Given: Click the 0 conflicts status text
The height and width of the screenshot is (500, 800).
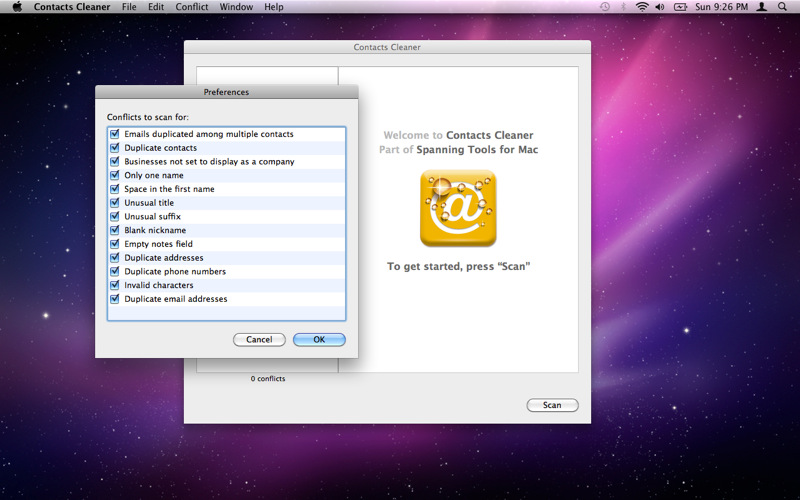Looking at the screenshot, I should pos(268,379).
